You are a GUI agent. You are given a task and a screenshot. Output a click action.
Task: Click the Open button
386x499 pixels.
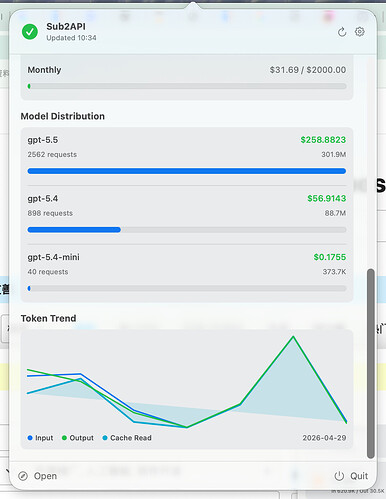coord(37,476)
